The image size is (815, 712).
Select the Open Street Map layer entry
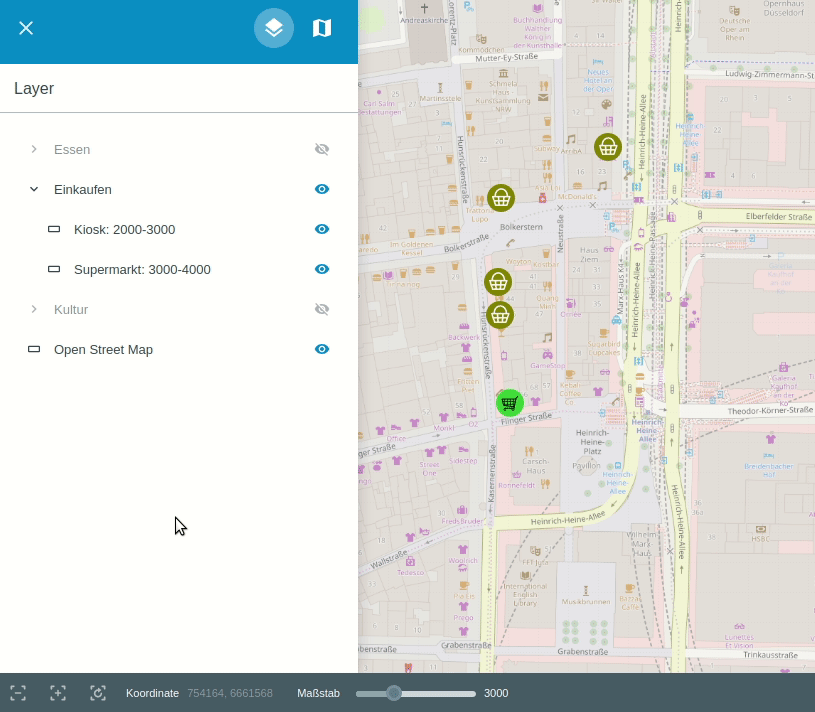[103, 349]
